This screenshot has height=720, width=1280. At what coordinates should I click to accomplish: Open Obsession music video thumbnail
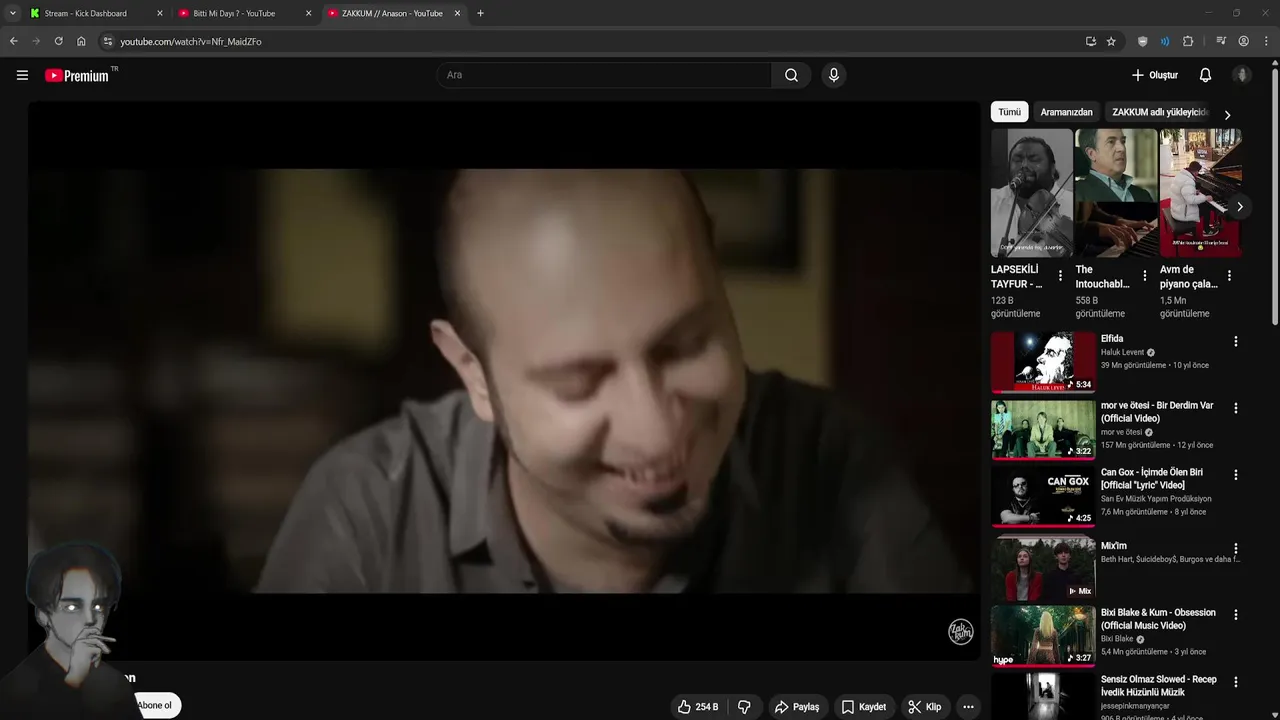(1043, 636)
